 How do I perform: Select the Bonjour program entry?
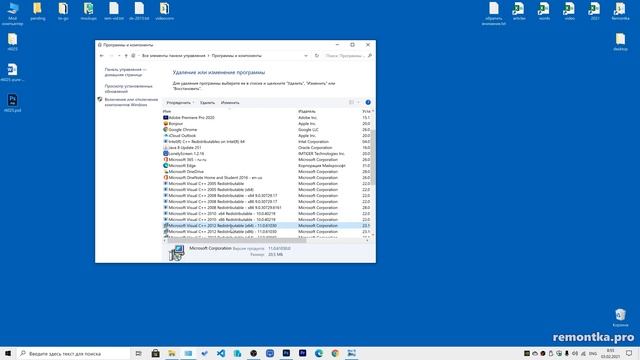267,123
